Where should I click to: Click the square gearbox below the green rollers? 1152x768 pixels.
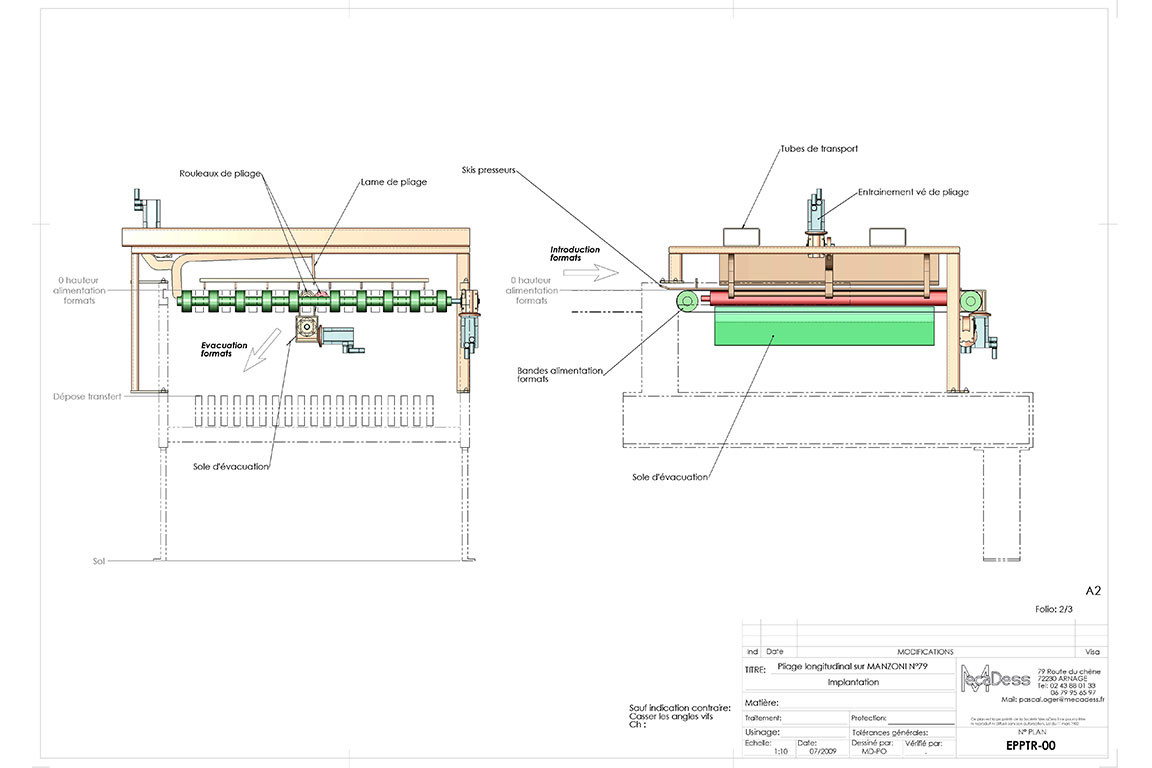point(304,332)
